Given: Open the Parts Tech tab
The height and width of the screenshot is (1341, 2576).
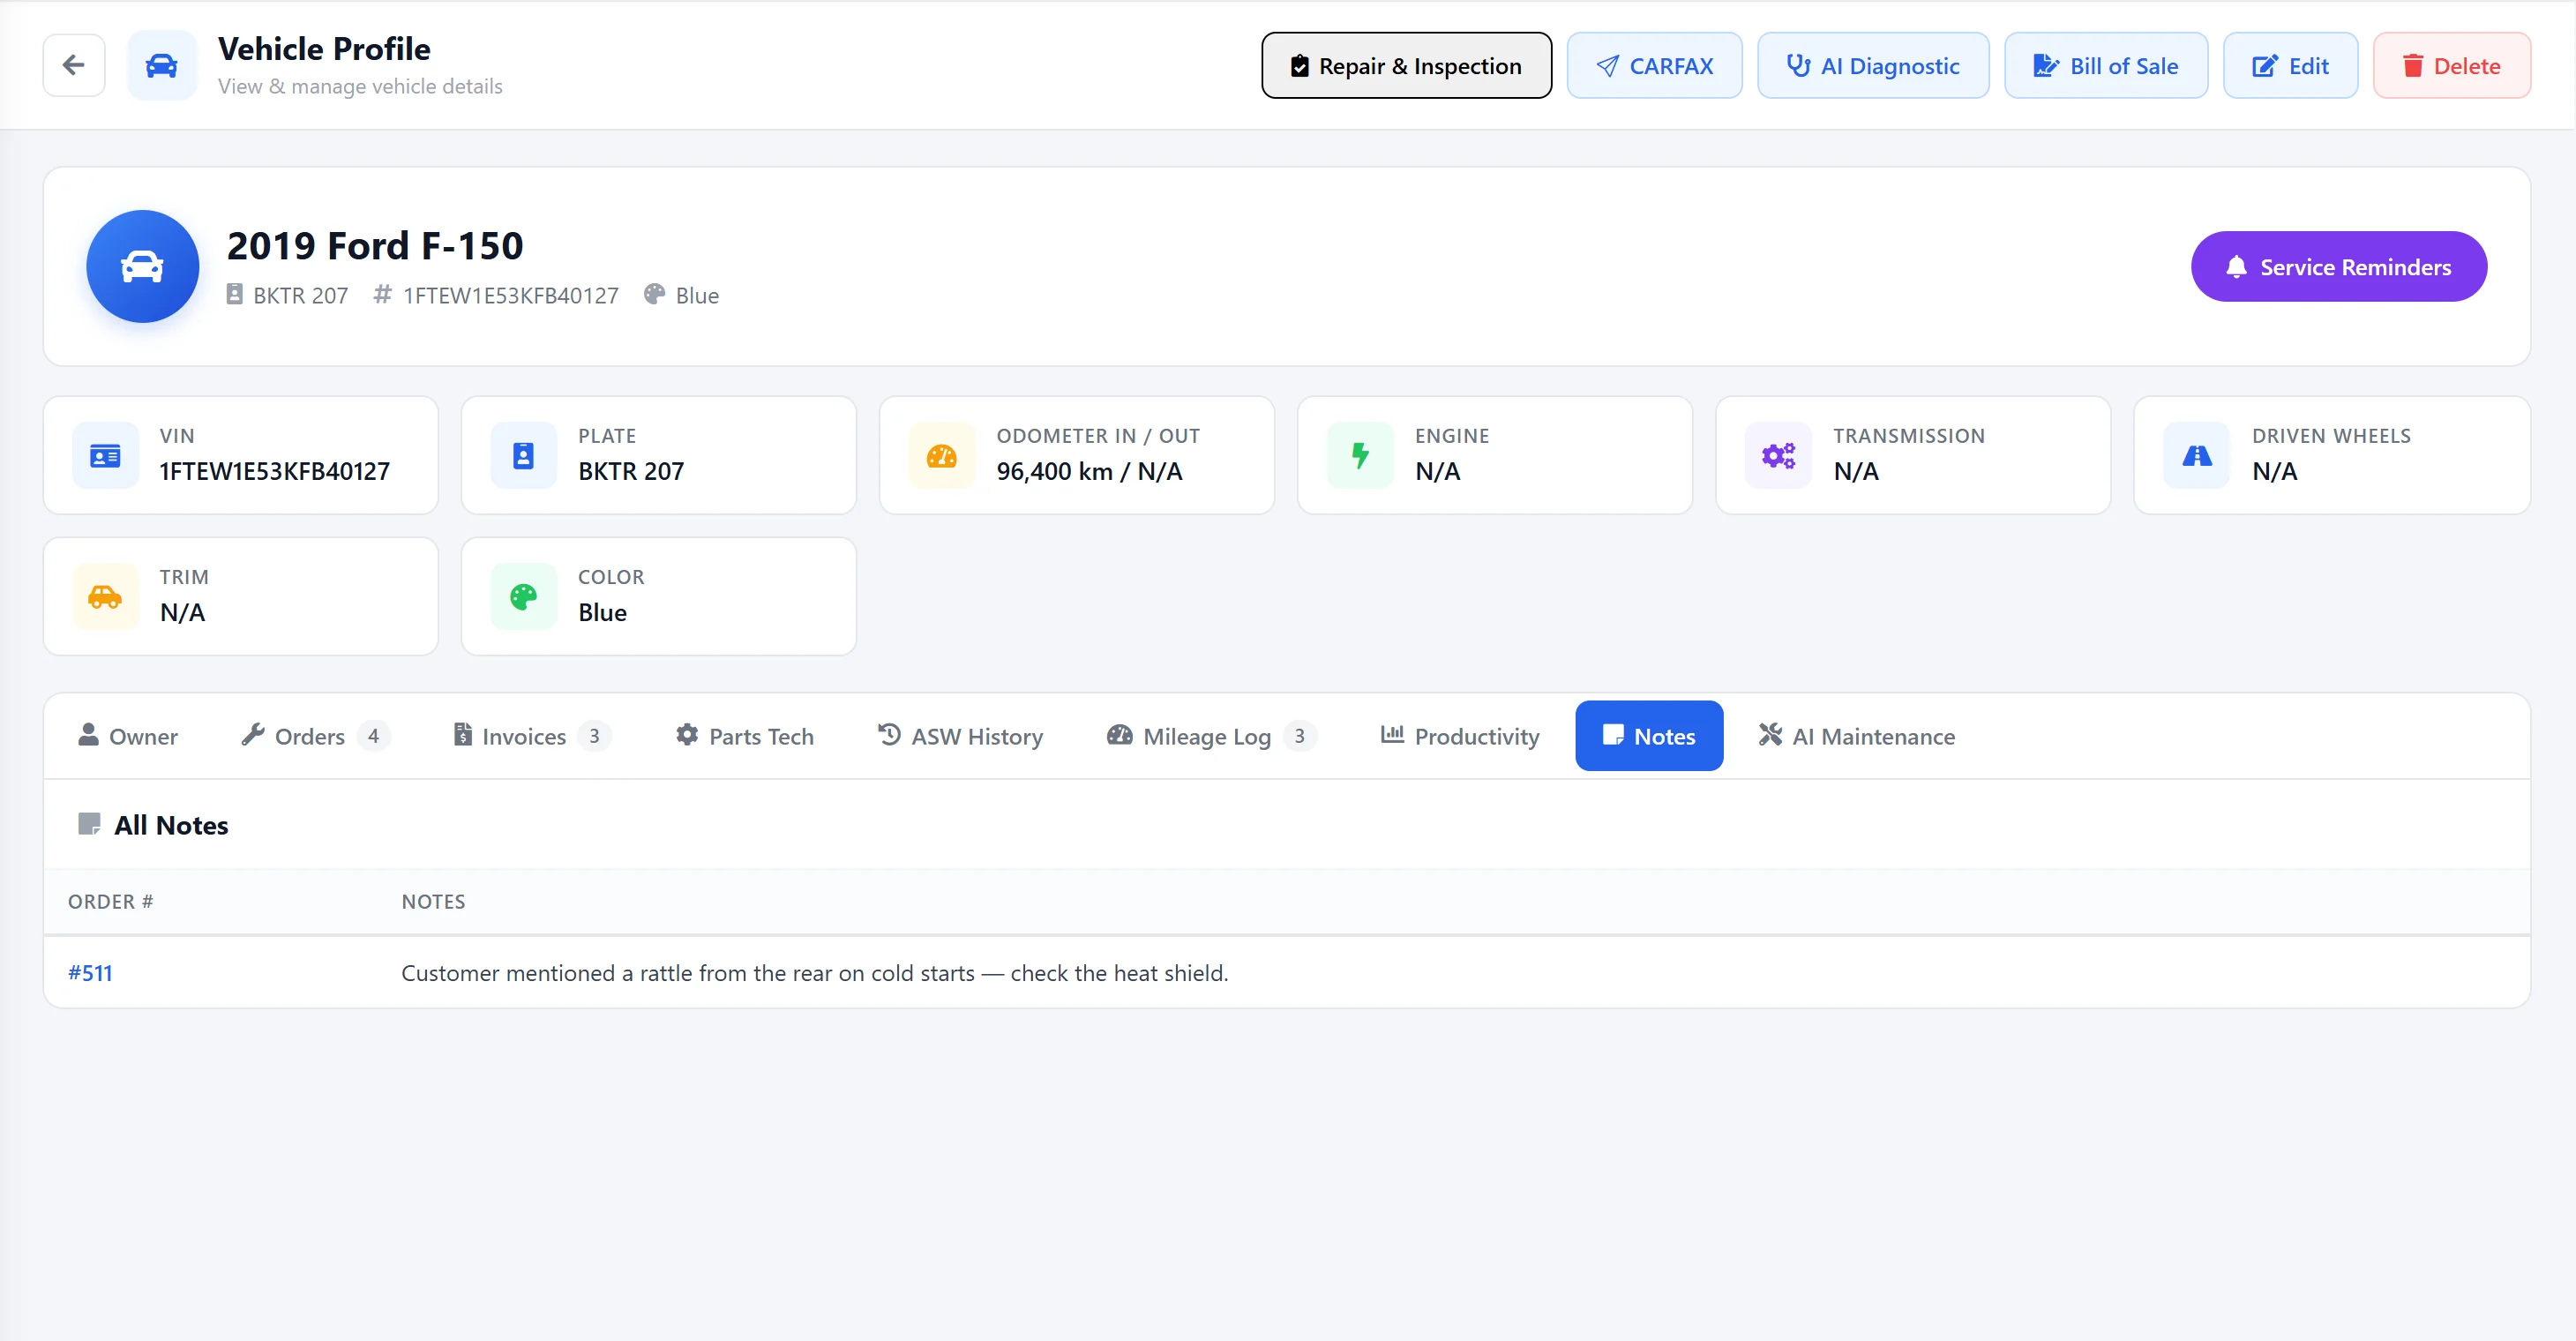Looking at the screenshot, I should [x=745, y=736].
